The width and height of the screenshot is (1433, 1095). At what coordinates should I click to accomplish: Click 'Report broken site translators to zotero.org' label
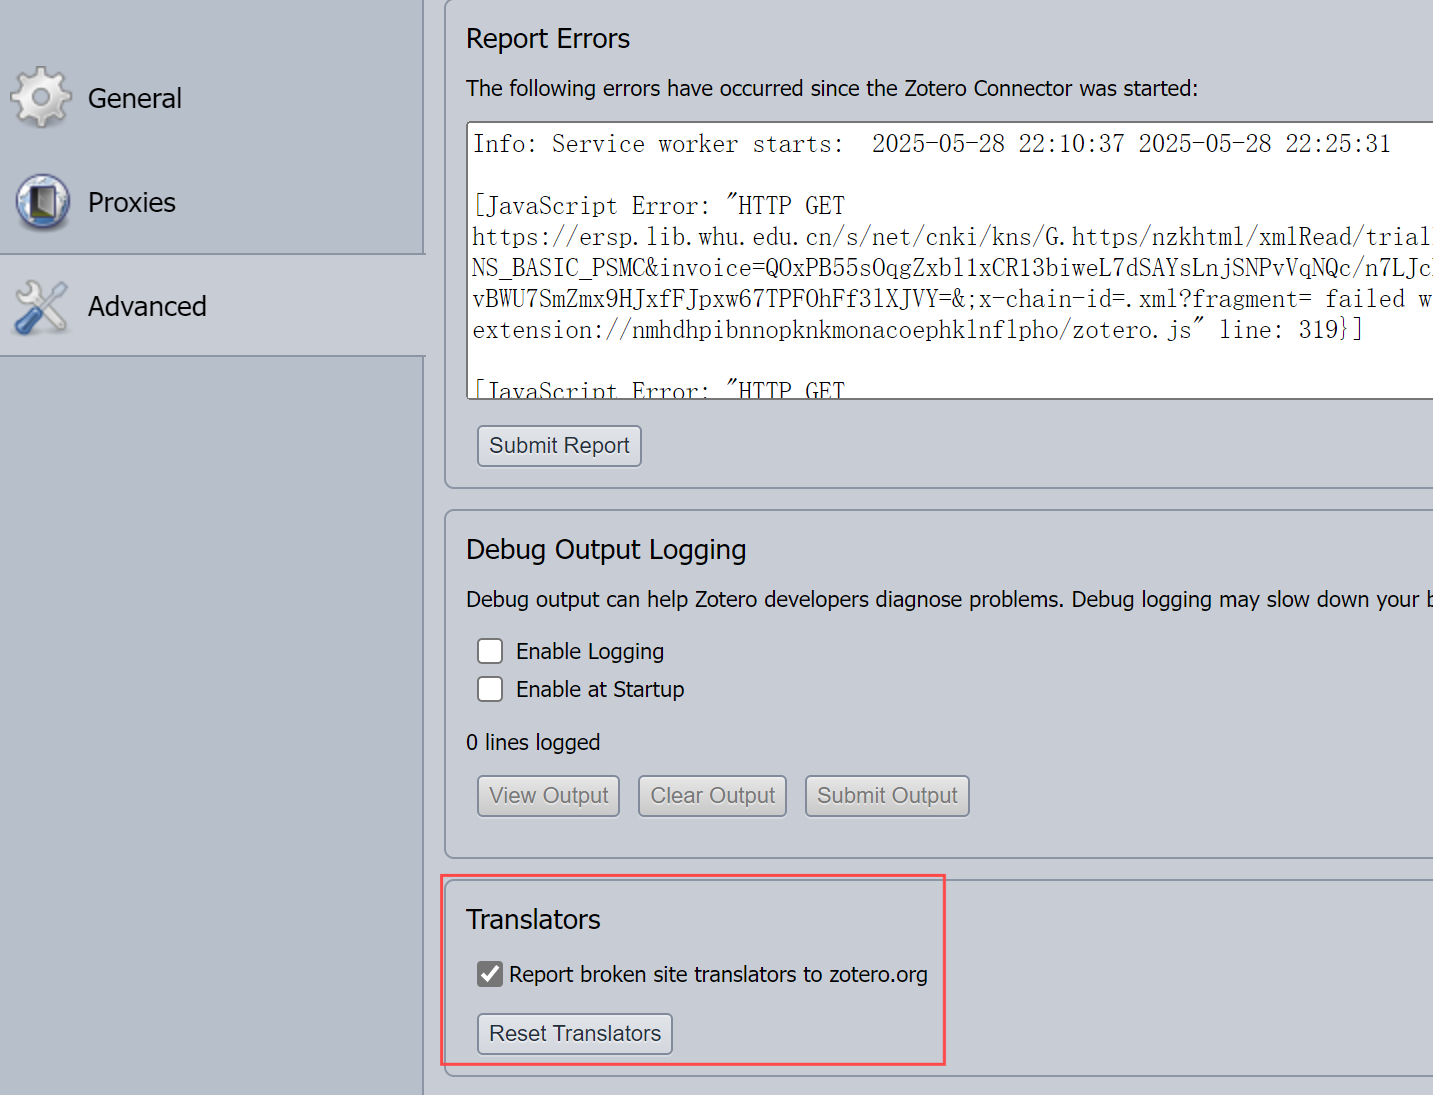coord(718,975)
